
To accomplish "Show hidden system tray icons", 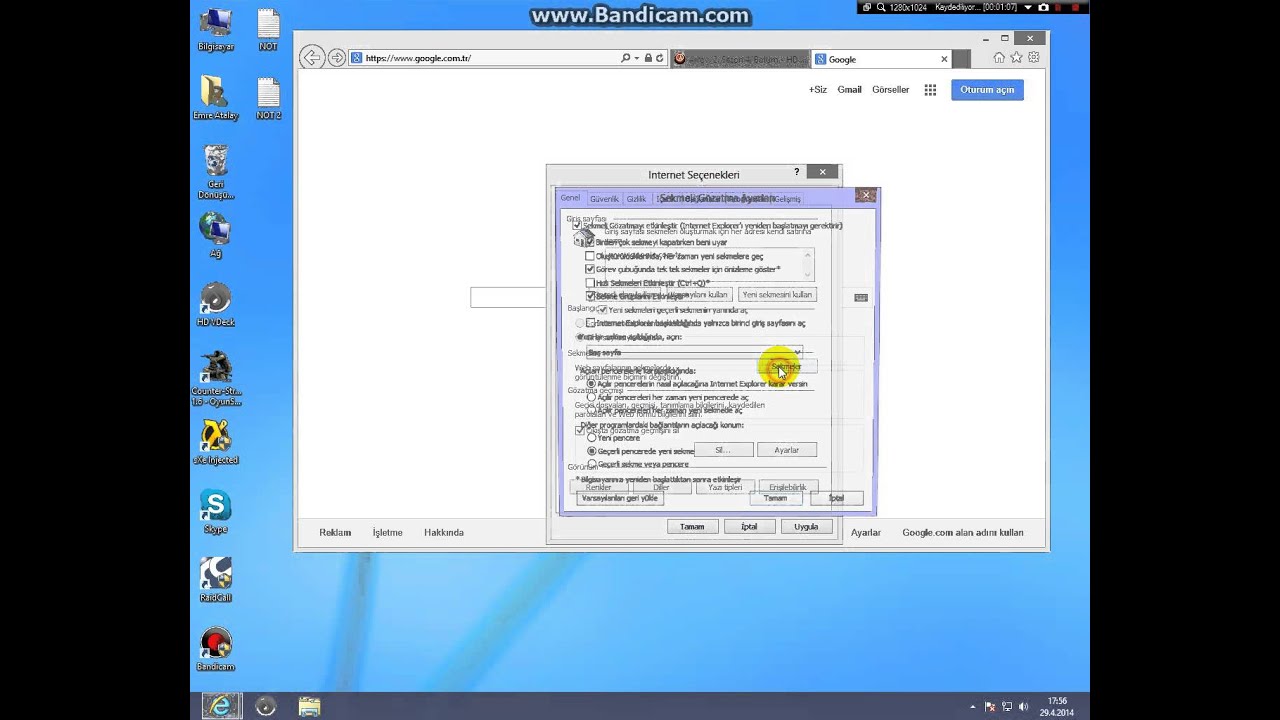I will [x=972, y=707].
